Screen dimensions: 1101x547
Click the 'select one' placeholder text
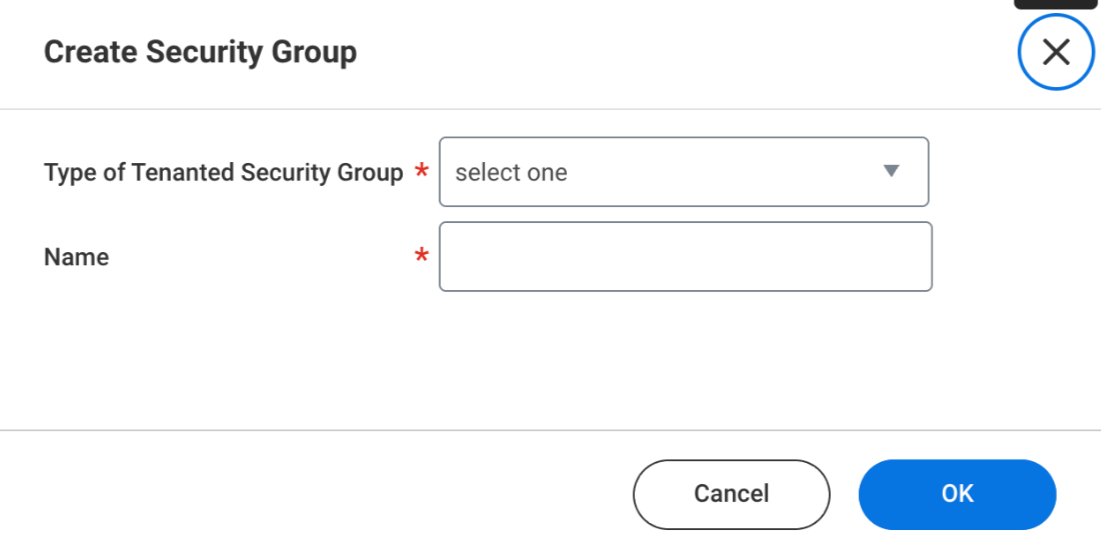[x=511, y=173]
